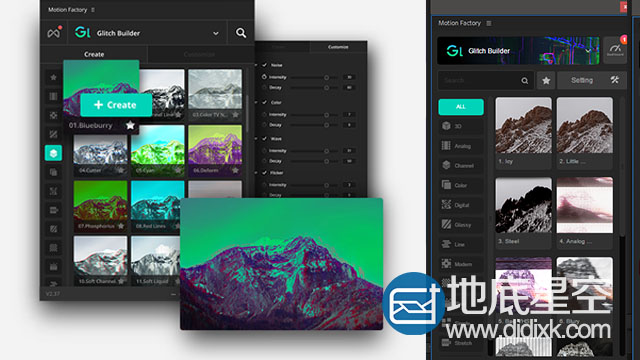Switch to the Create tab

[x=94, y=54]
